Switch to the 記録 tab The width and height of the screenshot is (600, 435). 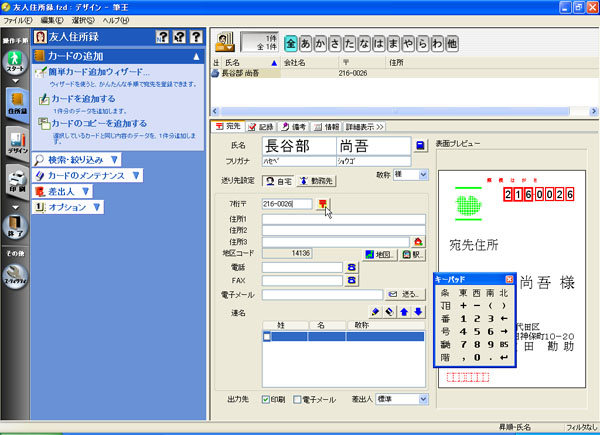(262, 127)
